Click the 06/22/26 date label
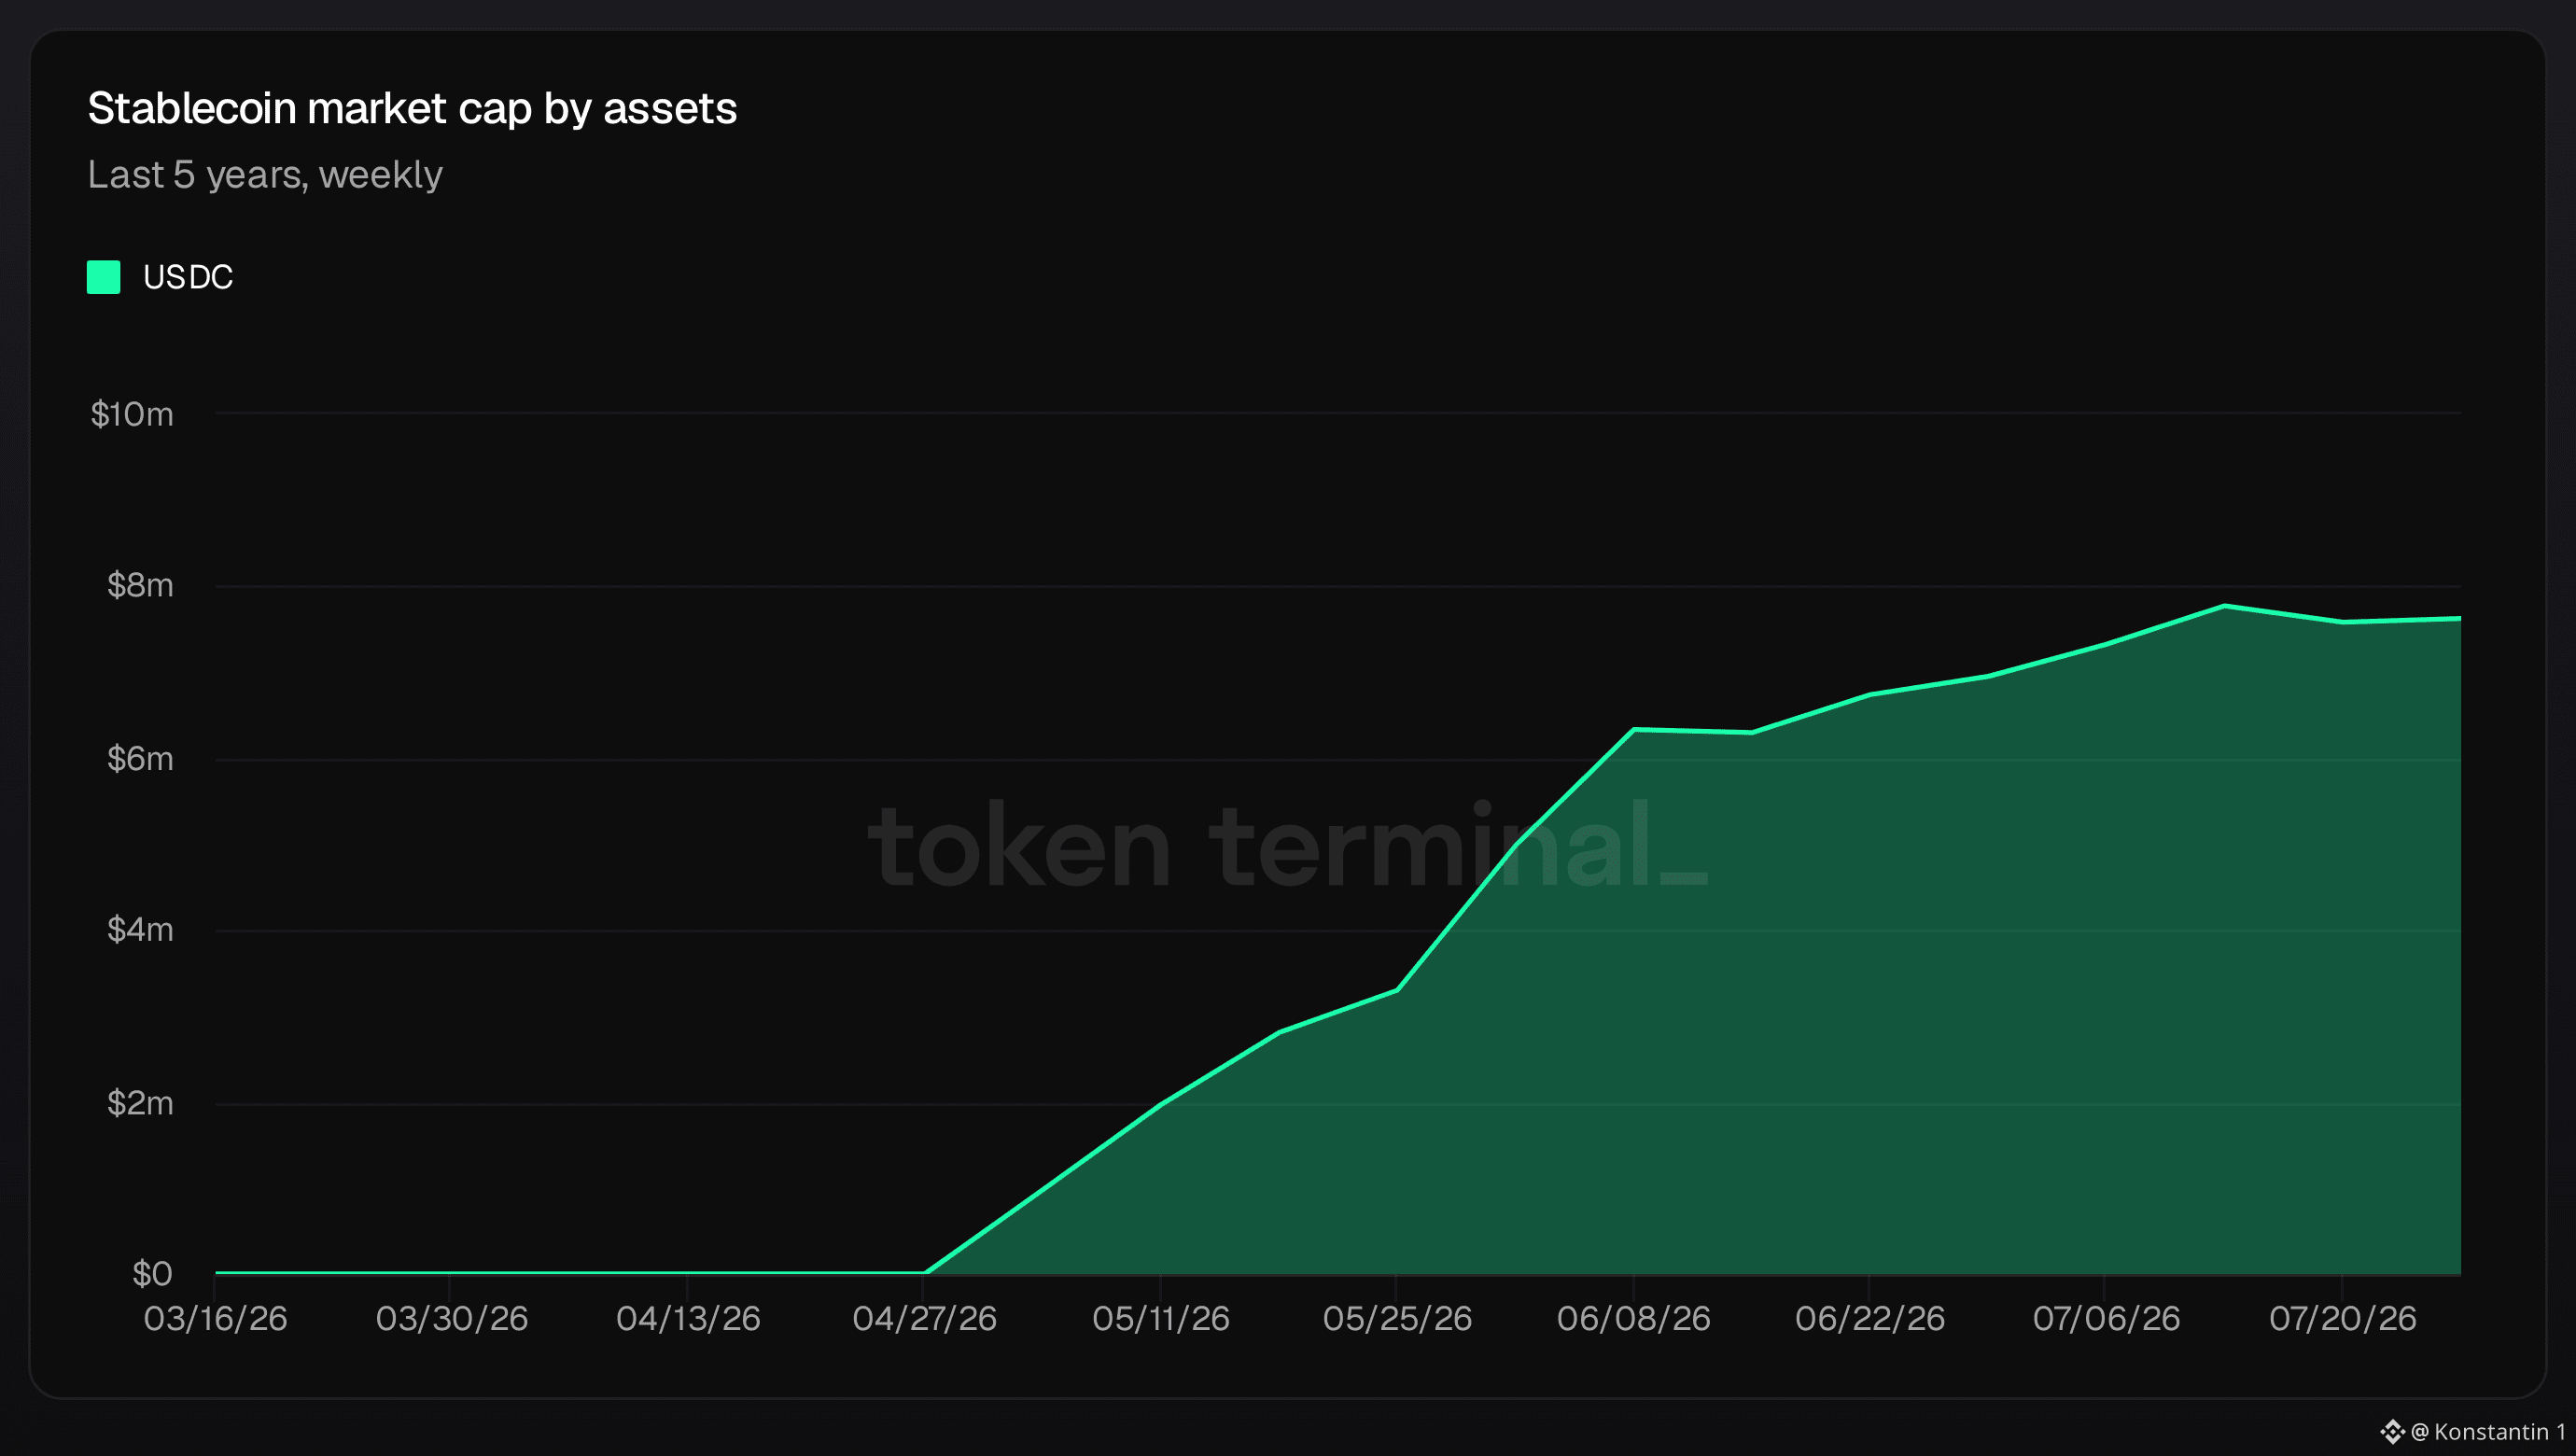 pyautogui.click(x=1869, y=1319)
